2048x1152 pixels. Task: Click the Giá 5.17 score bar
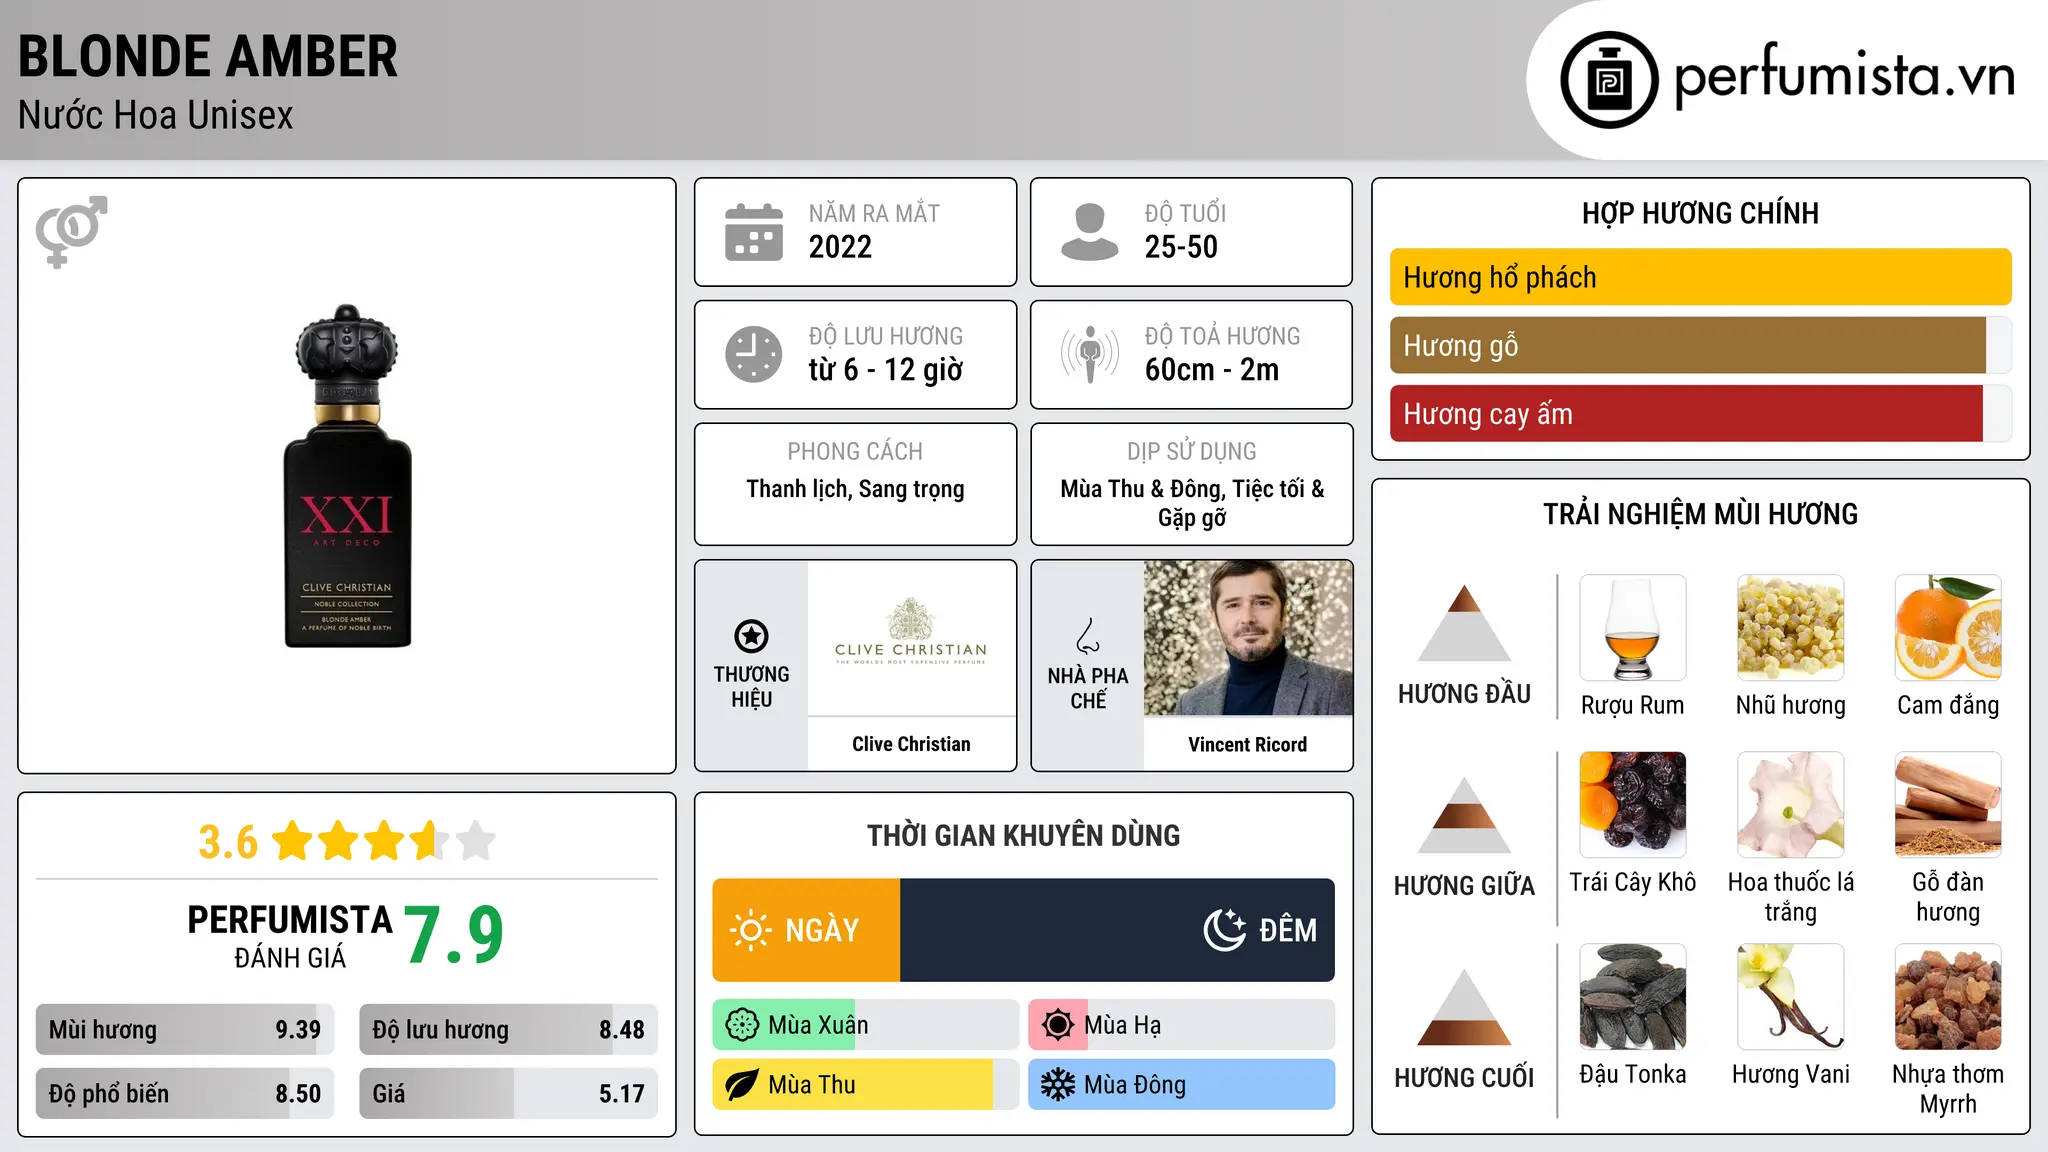pyautogui.click(x=508, y=1093)
